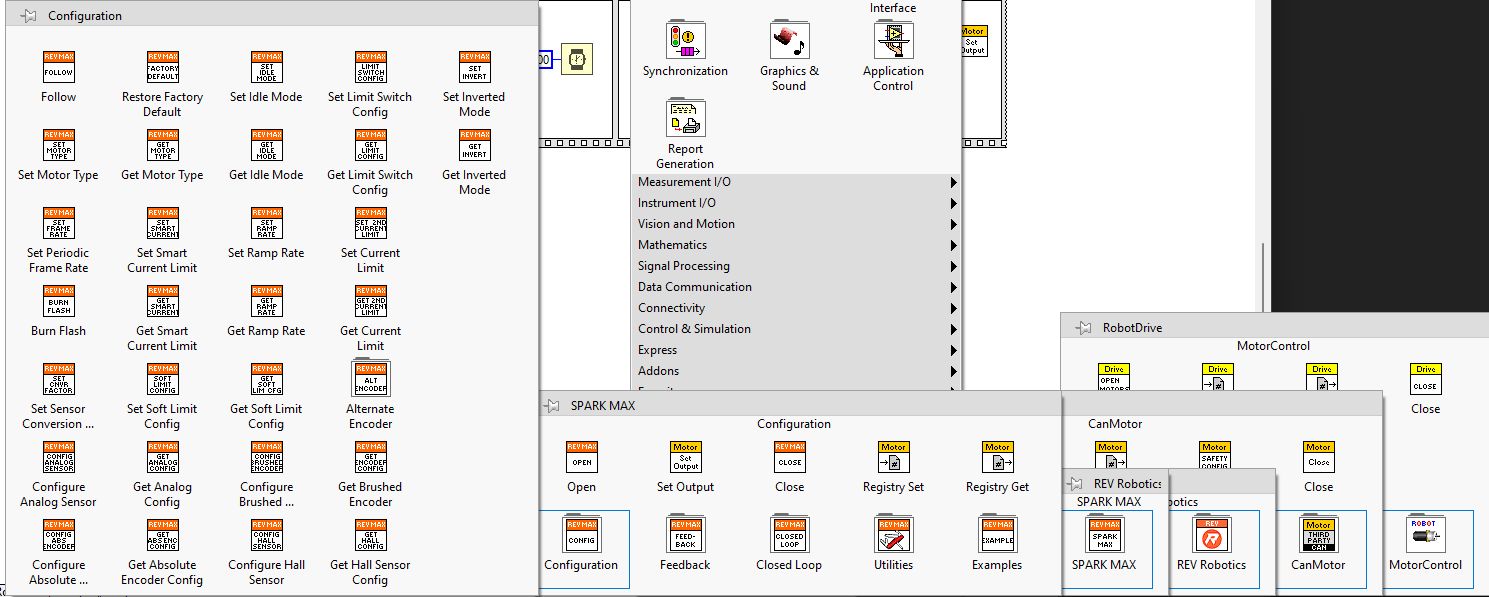This screenshot has width=1489, height=597.
Task: Open the REV Robotics subpalette icon
Action: coord(1211,535)
